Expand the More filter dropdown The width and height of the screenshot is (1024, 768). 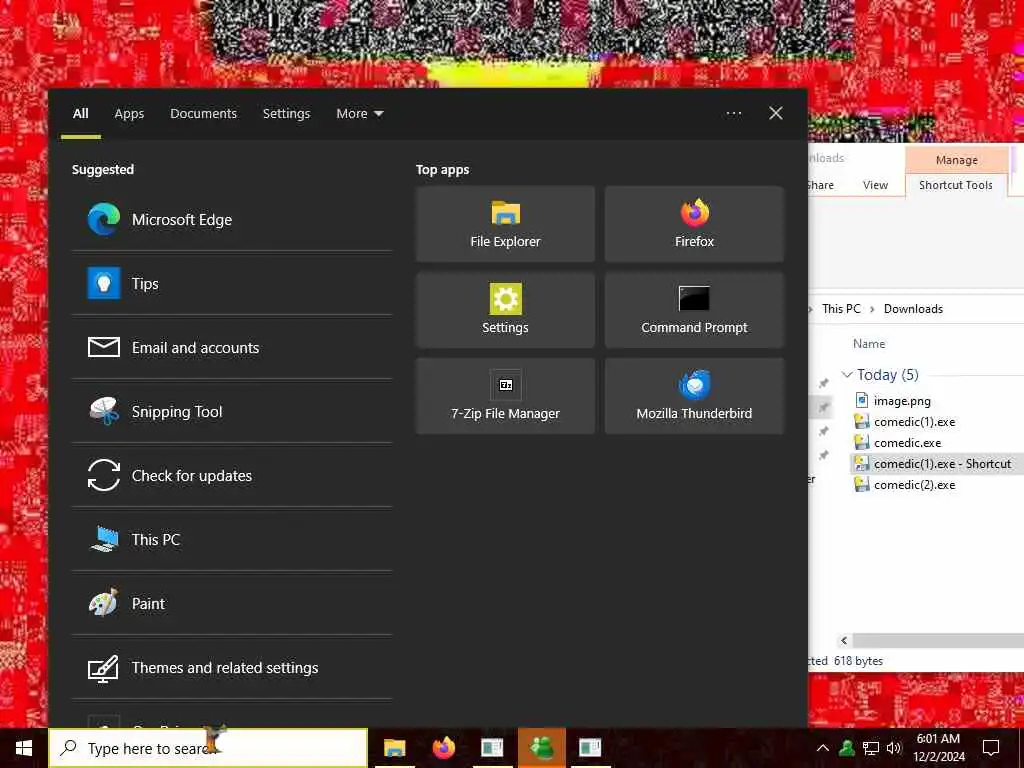point(360,114)
